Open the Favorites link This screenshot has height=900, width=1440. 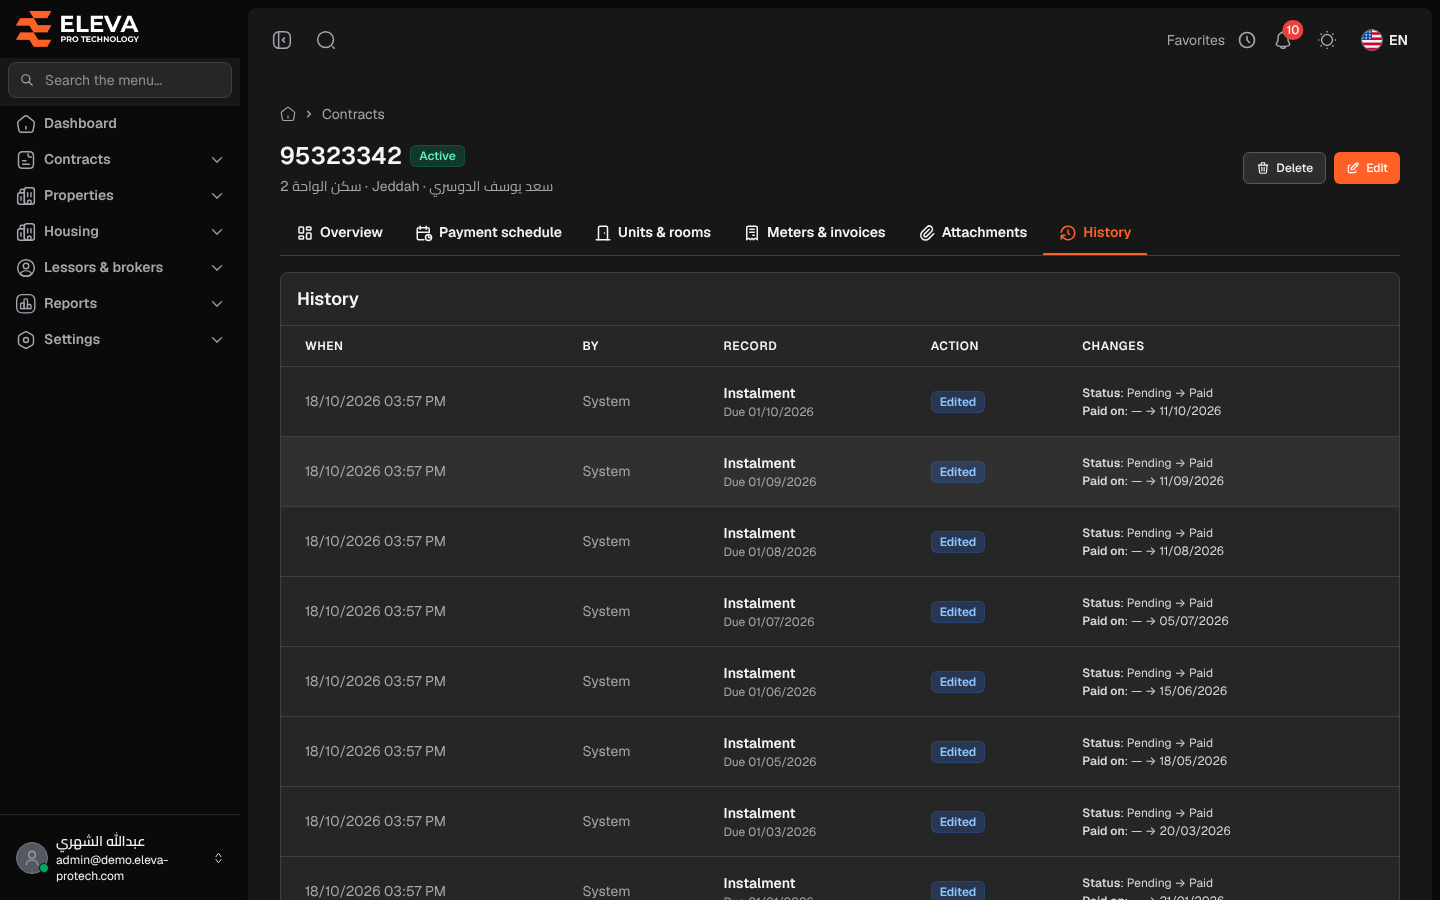tap(1196, 40)
